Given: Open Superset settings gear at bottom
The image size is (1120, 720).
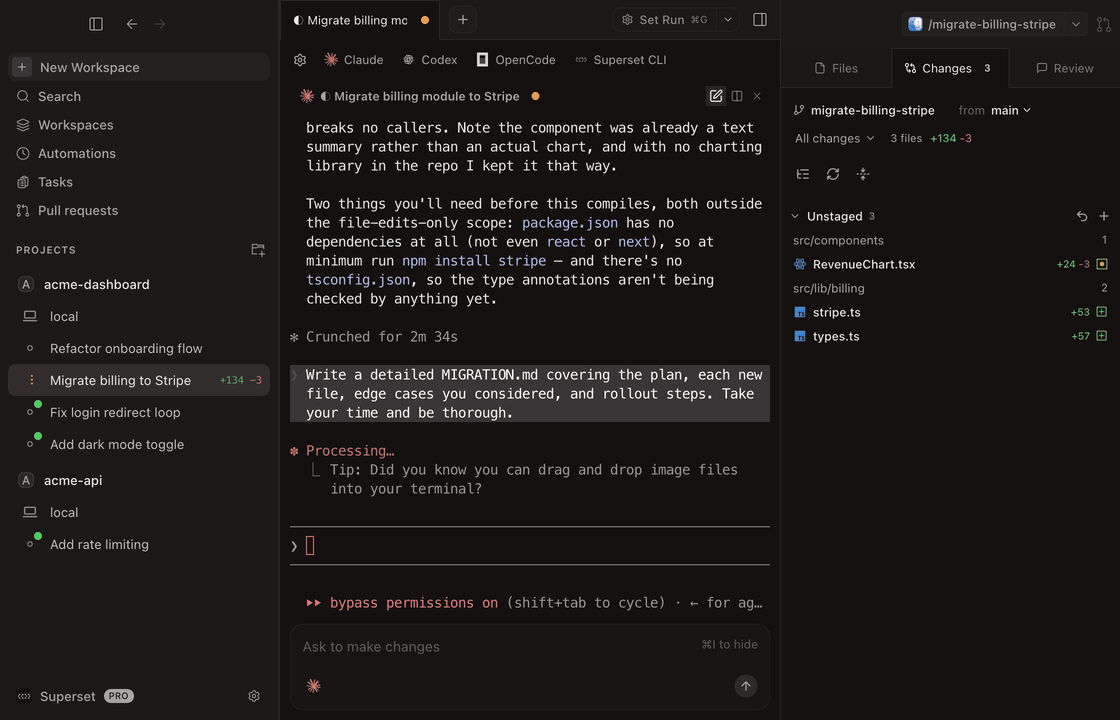Looking at the screenshot, I should tap(254, 696).
